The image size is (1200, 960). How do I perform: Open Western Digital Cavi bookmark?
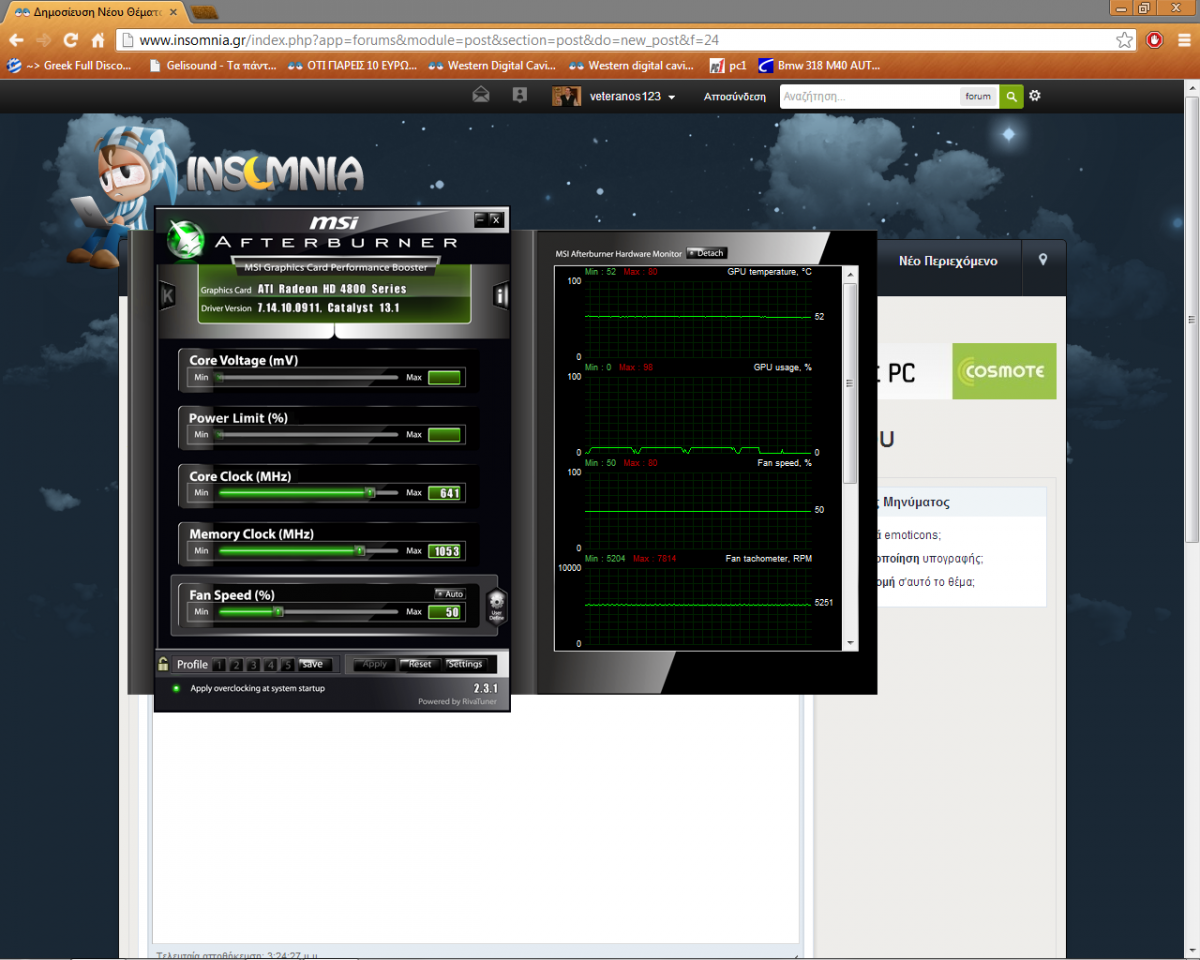tap(493, 66)
